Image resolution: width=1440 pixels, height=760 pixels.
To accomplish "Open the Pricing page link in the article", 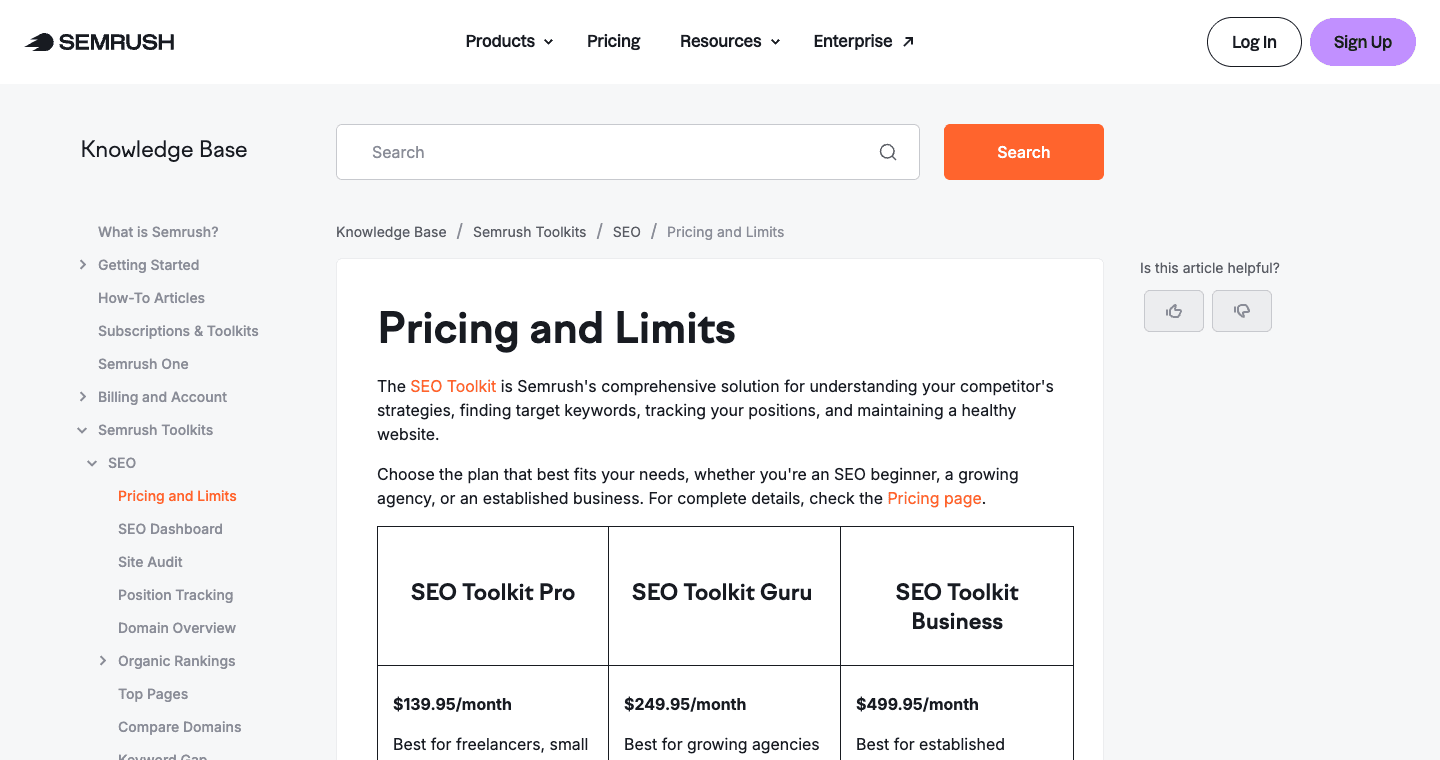I will 934,497.
